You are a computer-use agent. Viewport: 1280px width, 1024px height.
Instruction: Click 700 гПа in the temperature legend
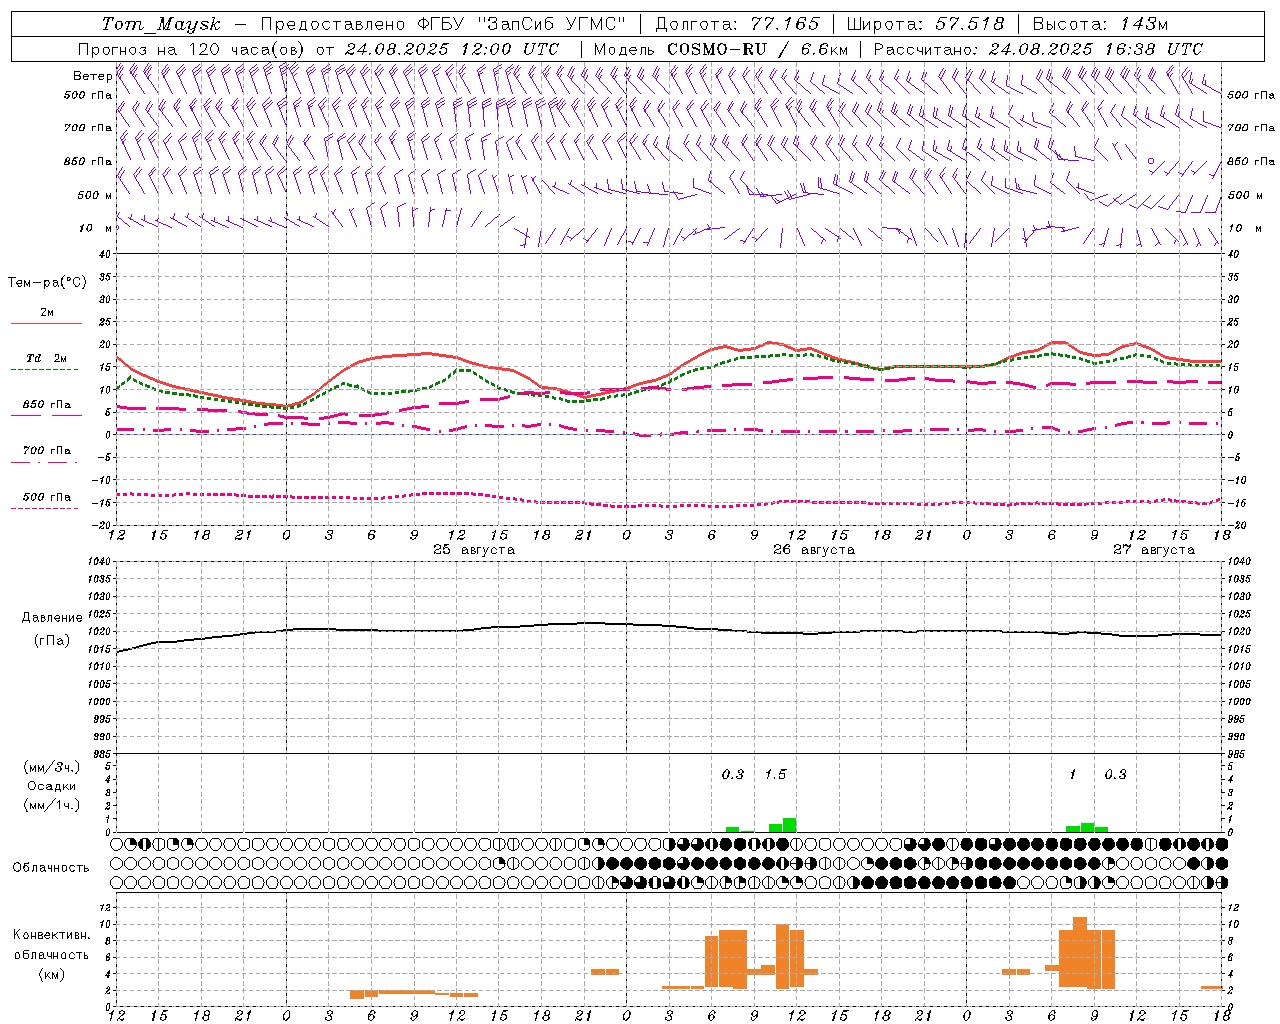[x=47, y=451]
